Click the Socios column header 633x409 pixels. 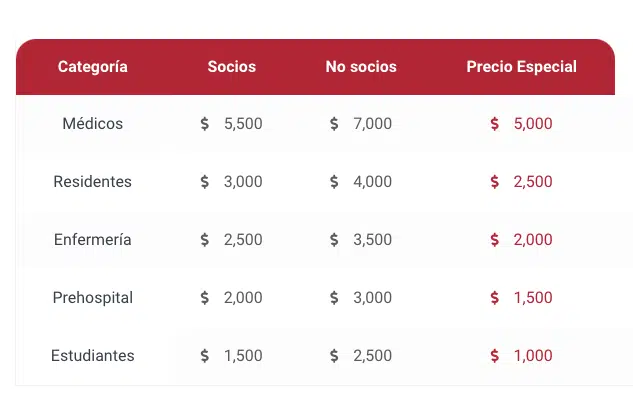point(232,67)
